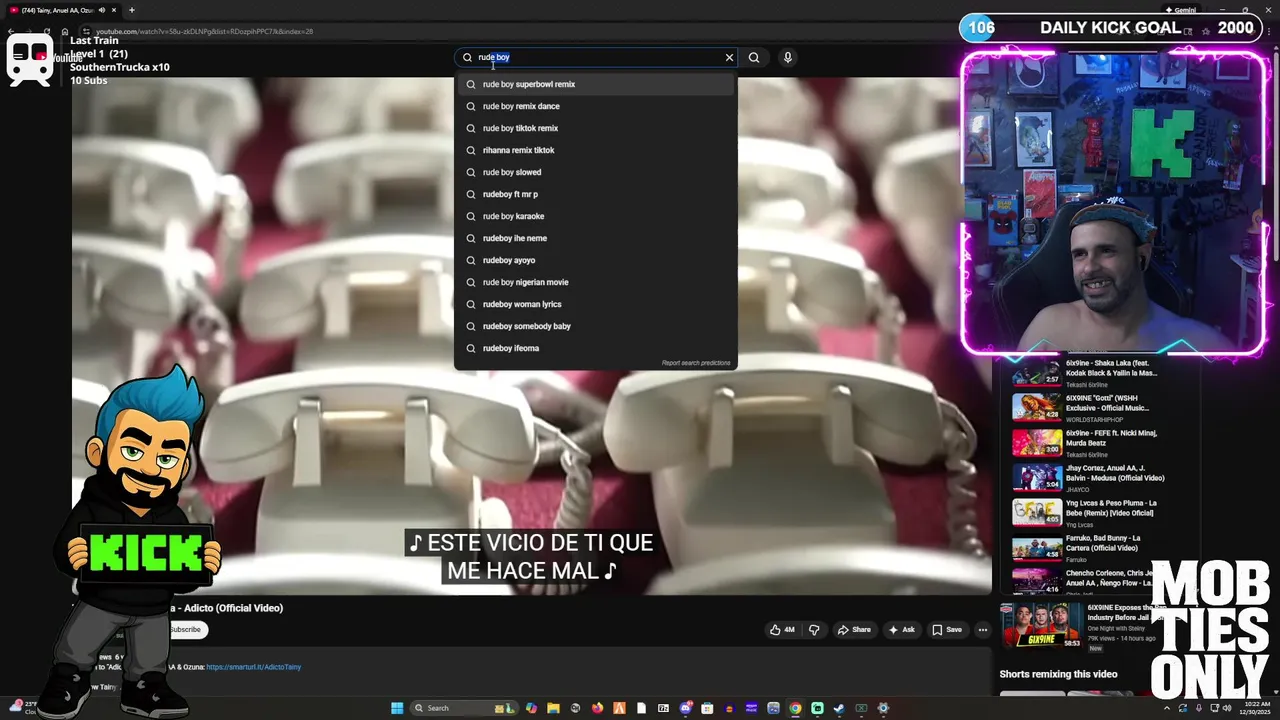Pick suggestion 'rudeboy ft mr p'
Screen dimensions: 1280x720
click(x=596, y=194)
